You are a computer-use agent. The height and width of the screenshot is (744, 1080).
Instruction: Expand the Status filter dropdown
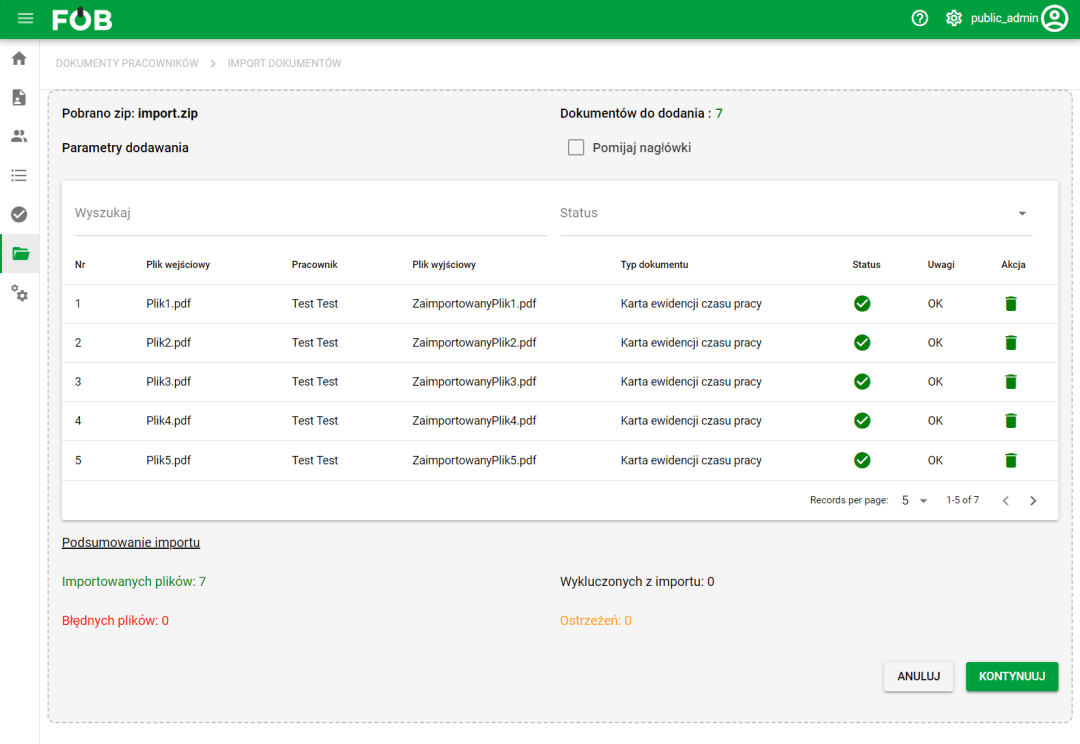(1022, 213)
